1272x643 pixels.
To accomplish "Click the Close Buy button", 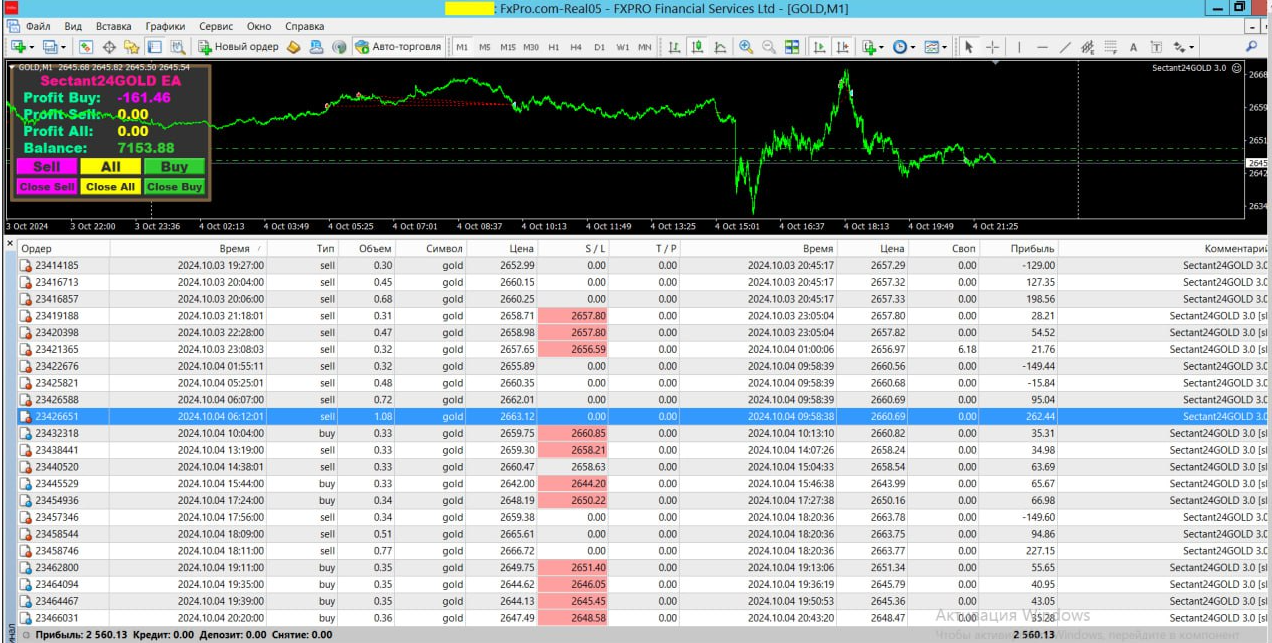I will (x=174, y=186).
